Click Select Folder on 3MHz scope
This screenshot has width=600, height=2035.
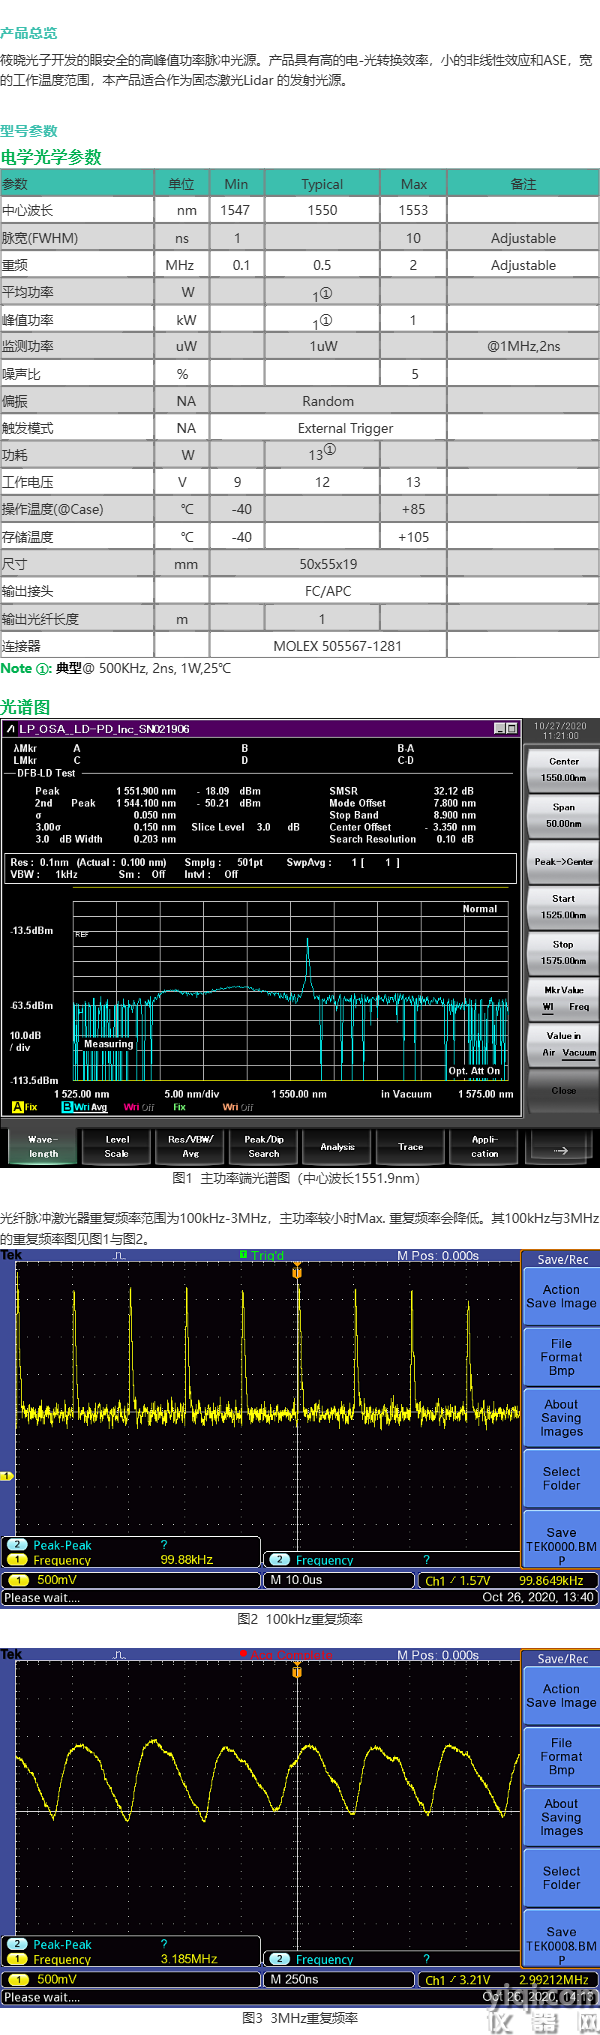coord(561,1877)
